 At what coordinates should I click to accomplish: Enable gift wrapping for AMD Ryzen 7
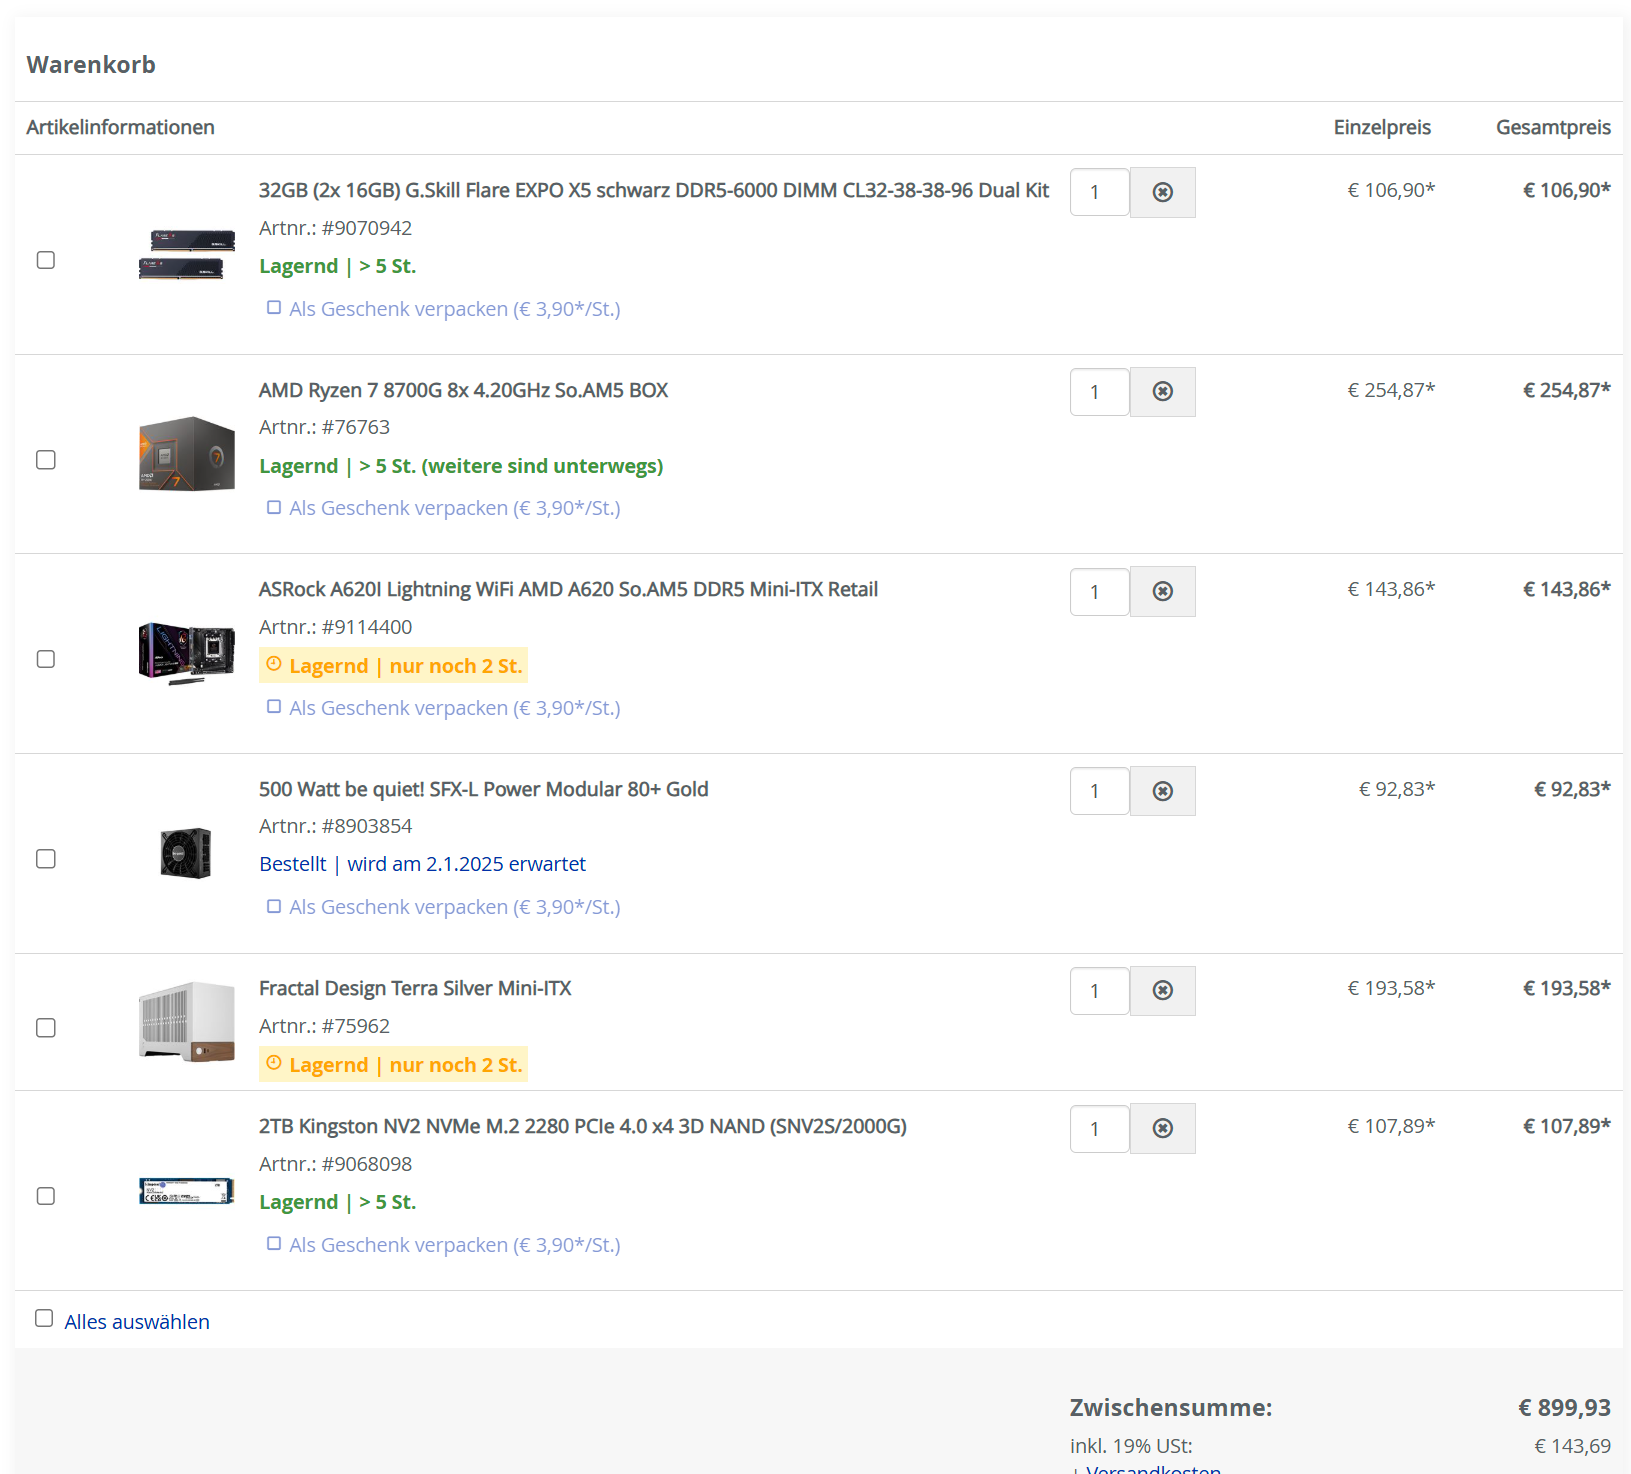[274, 507]
